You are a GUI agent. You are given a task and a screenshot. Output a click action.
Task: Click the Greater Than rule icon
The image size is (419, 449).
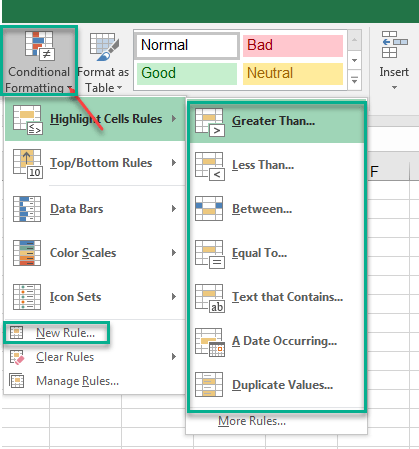pyautogui.click(x=210, y=122)
